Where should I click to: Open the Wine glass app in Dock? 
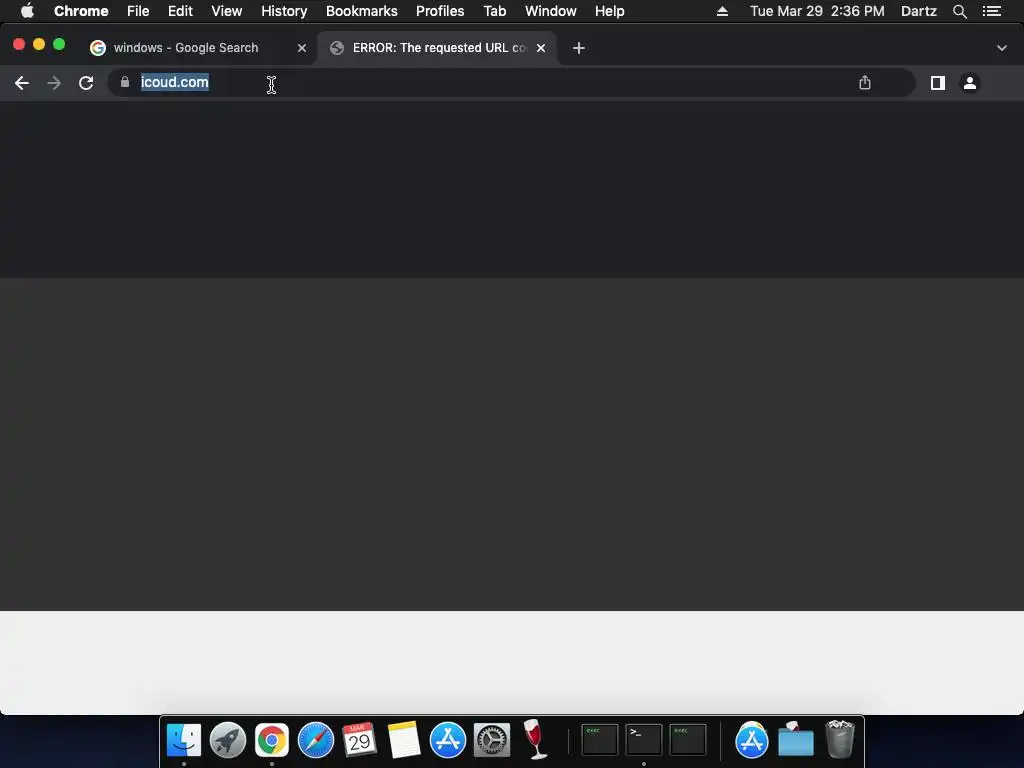coord(535,740)
